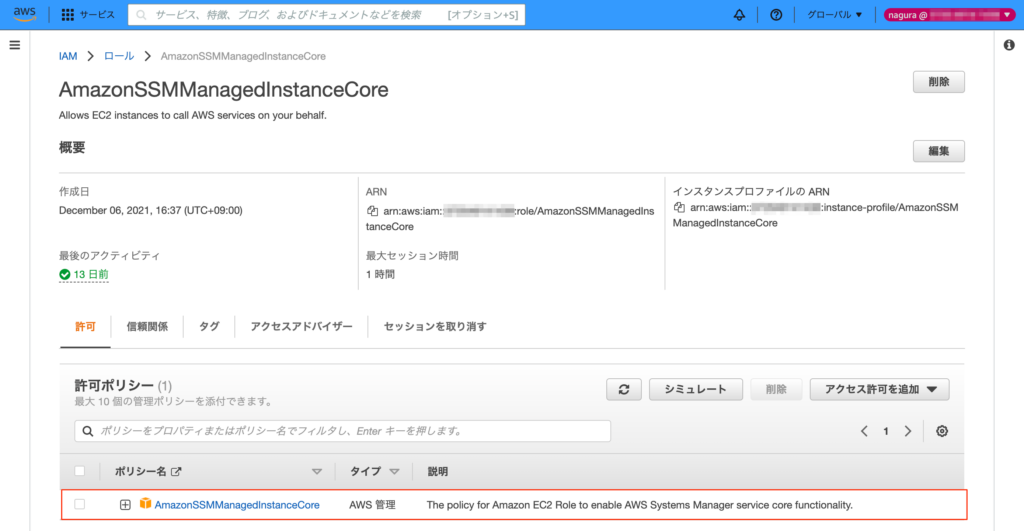Open AmazonSSMManagedInstanceCore policy link
The image size is (1024, 531).
(237, 505)
